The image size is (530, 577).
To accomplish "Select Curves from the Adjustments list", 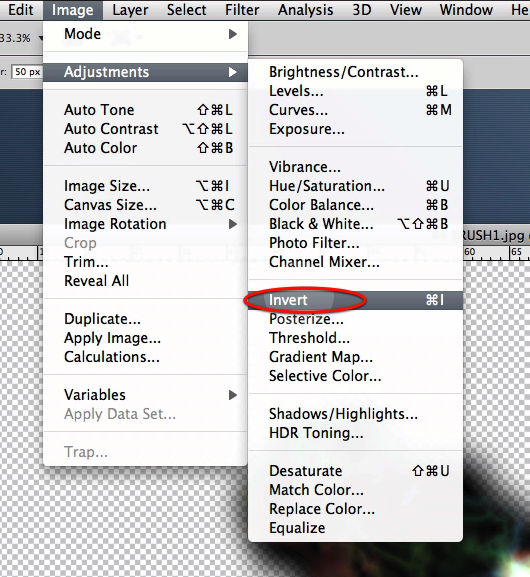I will (355, 110).
